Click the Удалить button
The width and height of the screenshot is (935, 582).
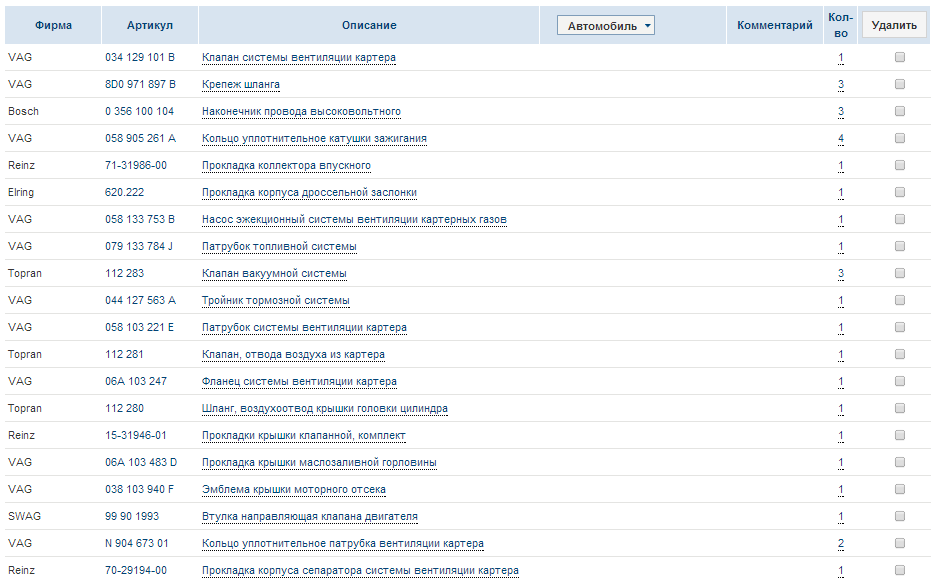tap(894, 25)
